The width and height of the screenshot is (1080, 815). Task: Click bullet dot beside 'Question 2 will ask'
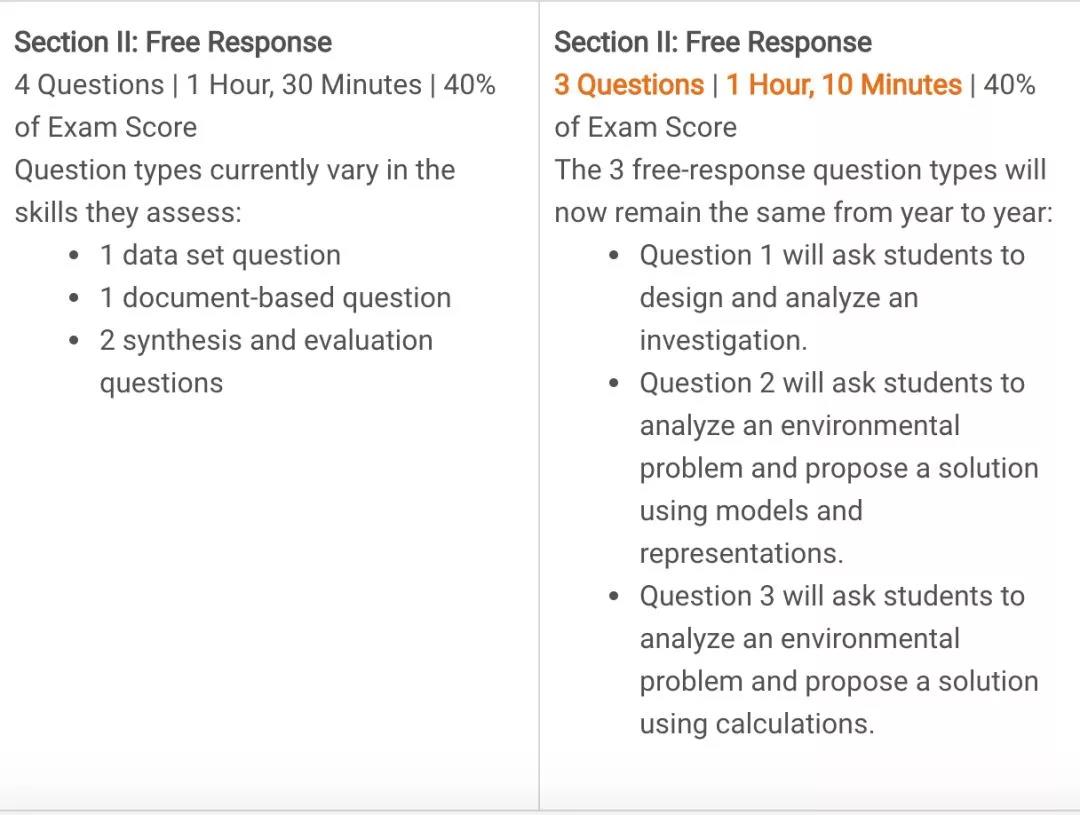[614, 384]
